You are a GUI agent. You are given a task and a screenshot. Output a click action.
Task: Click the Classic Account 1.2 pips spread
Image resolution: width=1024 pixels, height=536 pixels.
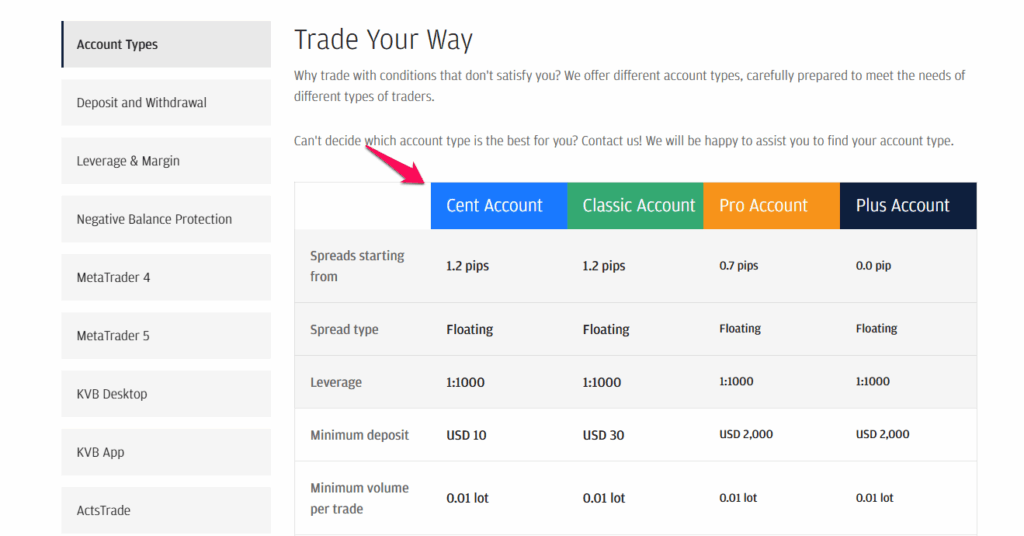tap(604, 266)
